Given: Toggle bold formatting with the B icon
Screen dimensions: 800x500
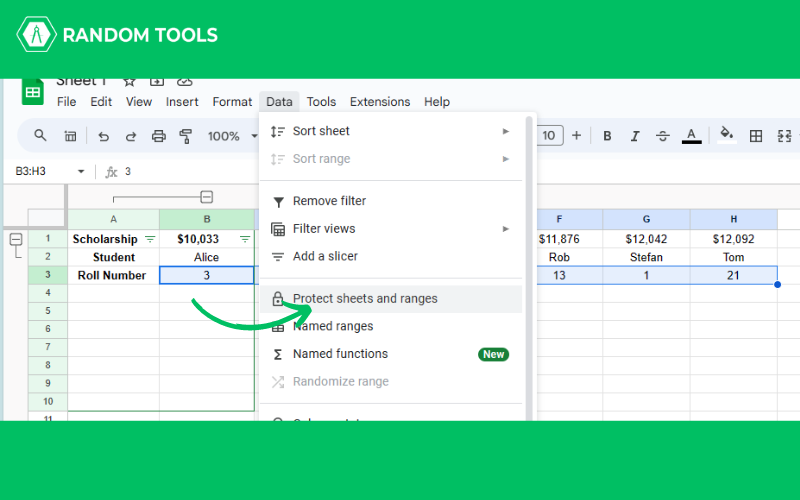Looking at the screenshot, I should pos(607,136).
